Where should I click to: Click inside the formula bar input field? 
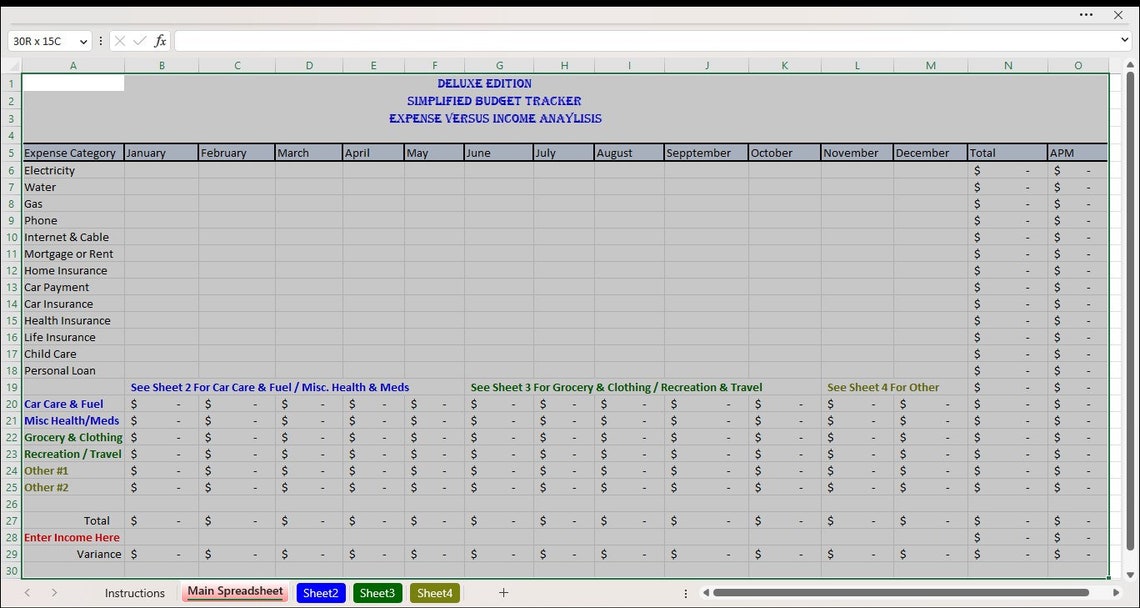point(600,41)
